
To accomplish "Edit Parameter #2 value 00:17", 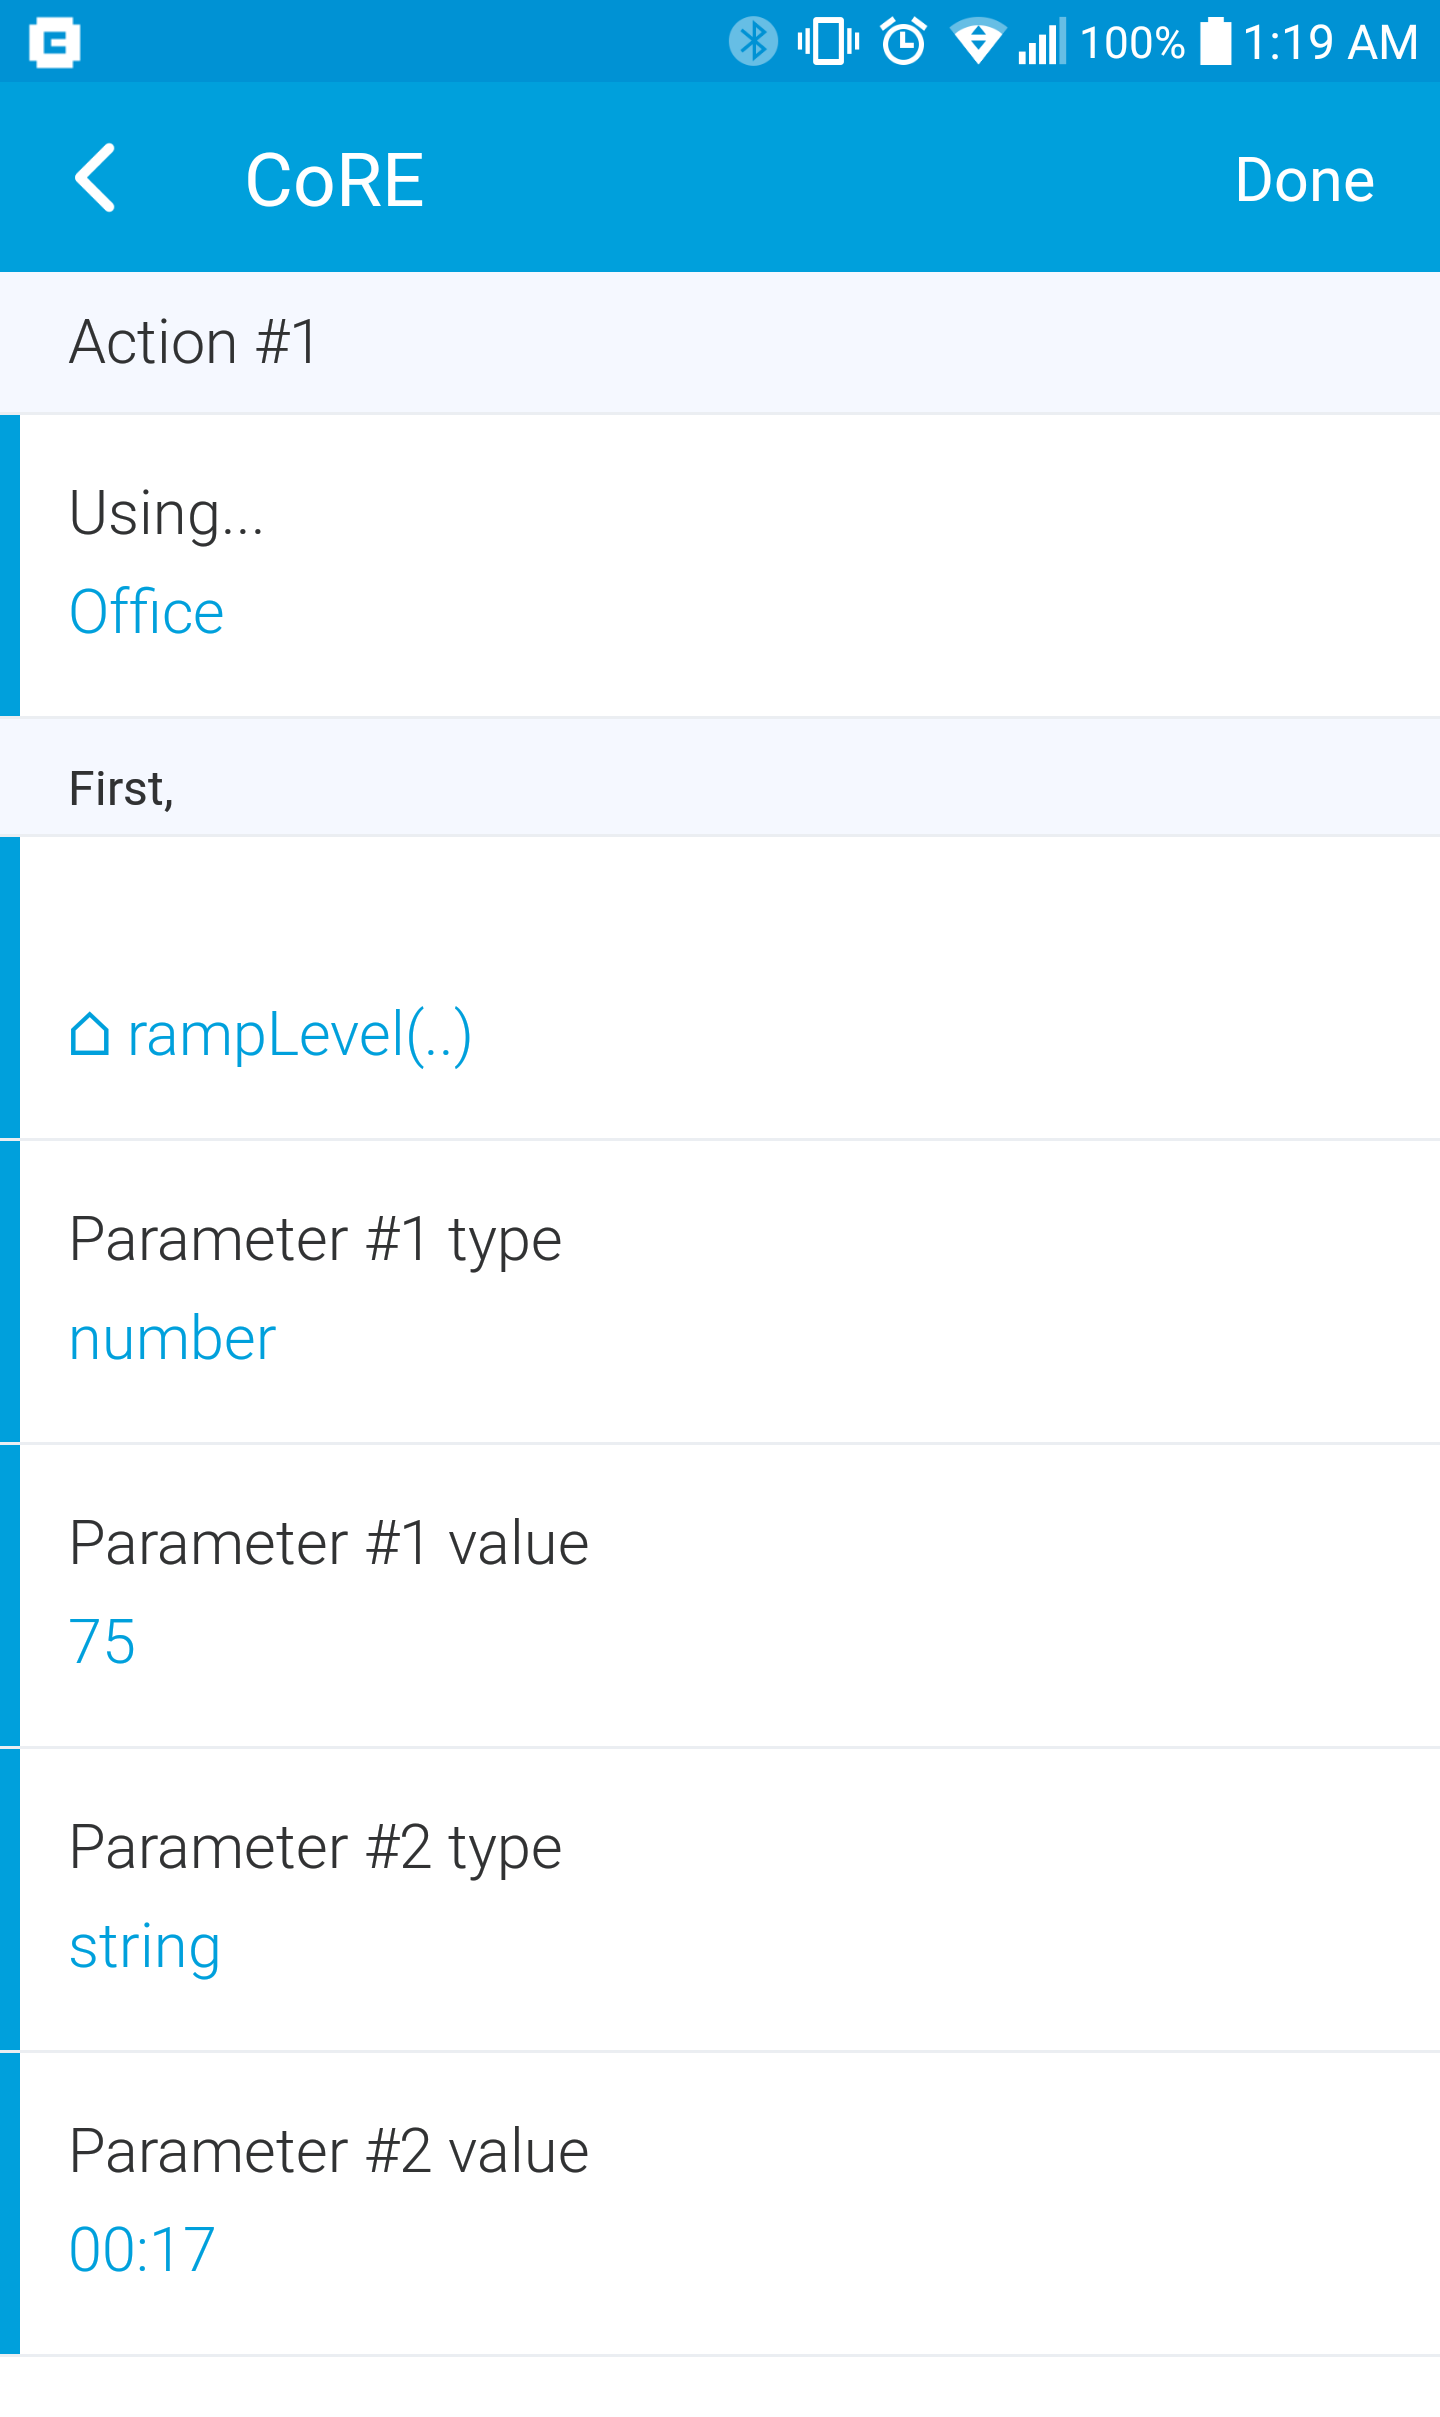I will (720, 2202).
